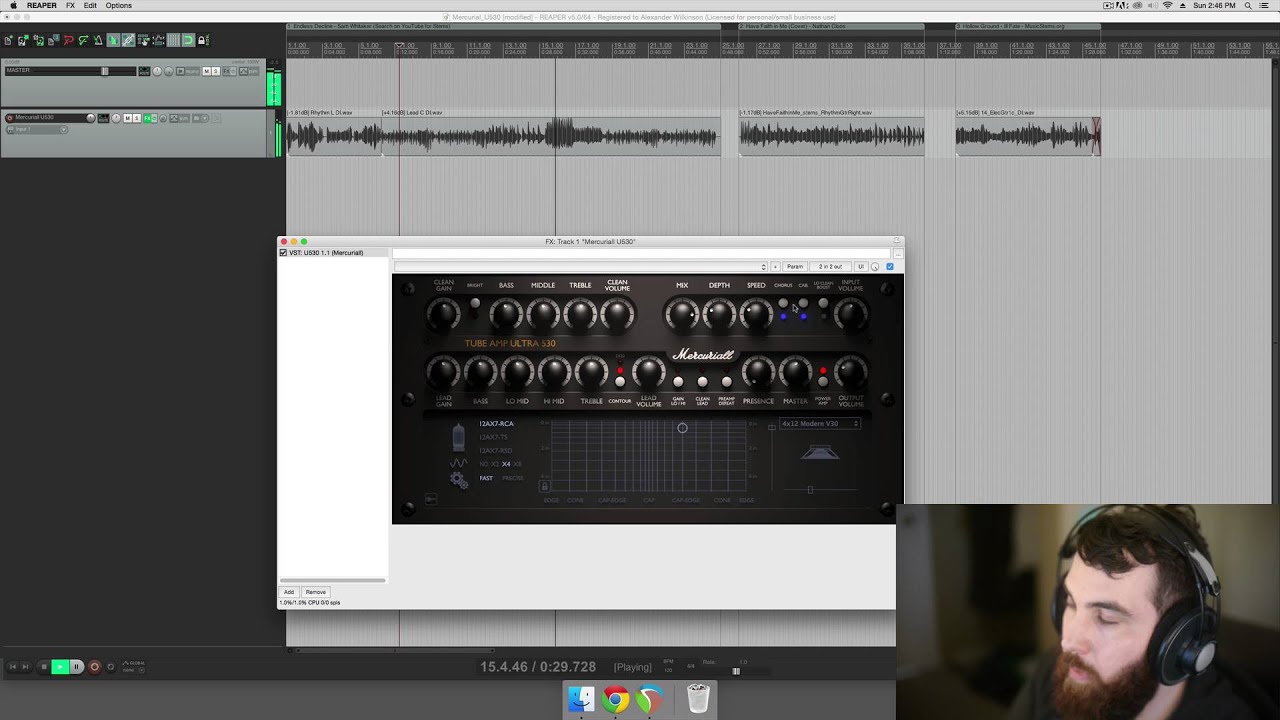The image size is (1280, 720).
Task: Click the plus button beside preset box
Action: click(x=775, y=267)
